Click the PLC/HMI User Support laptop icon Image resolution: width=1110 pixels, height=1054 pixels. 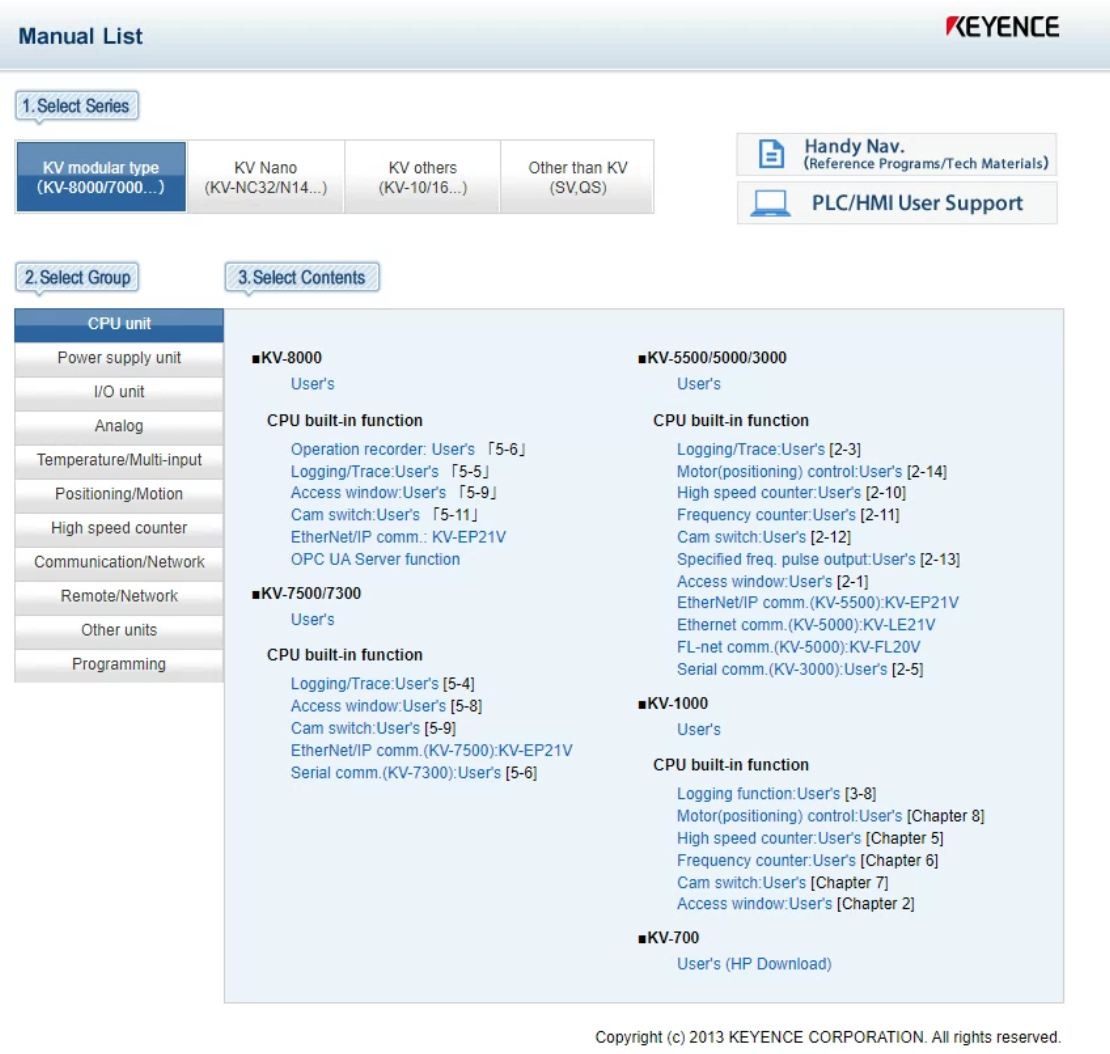point(770,204)
